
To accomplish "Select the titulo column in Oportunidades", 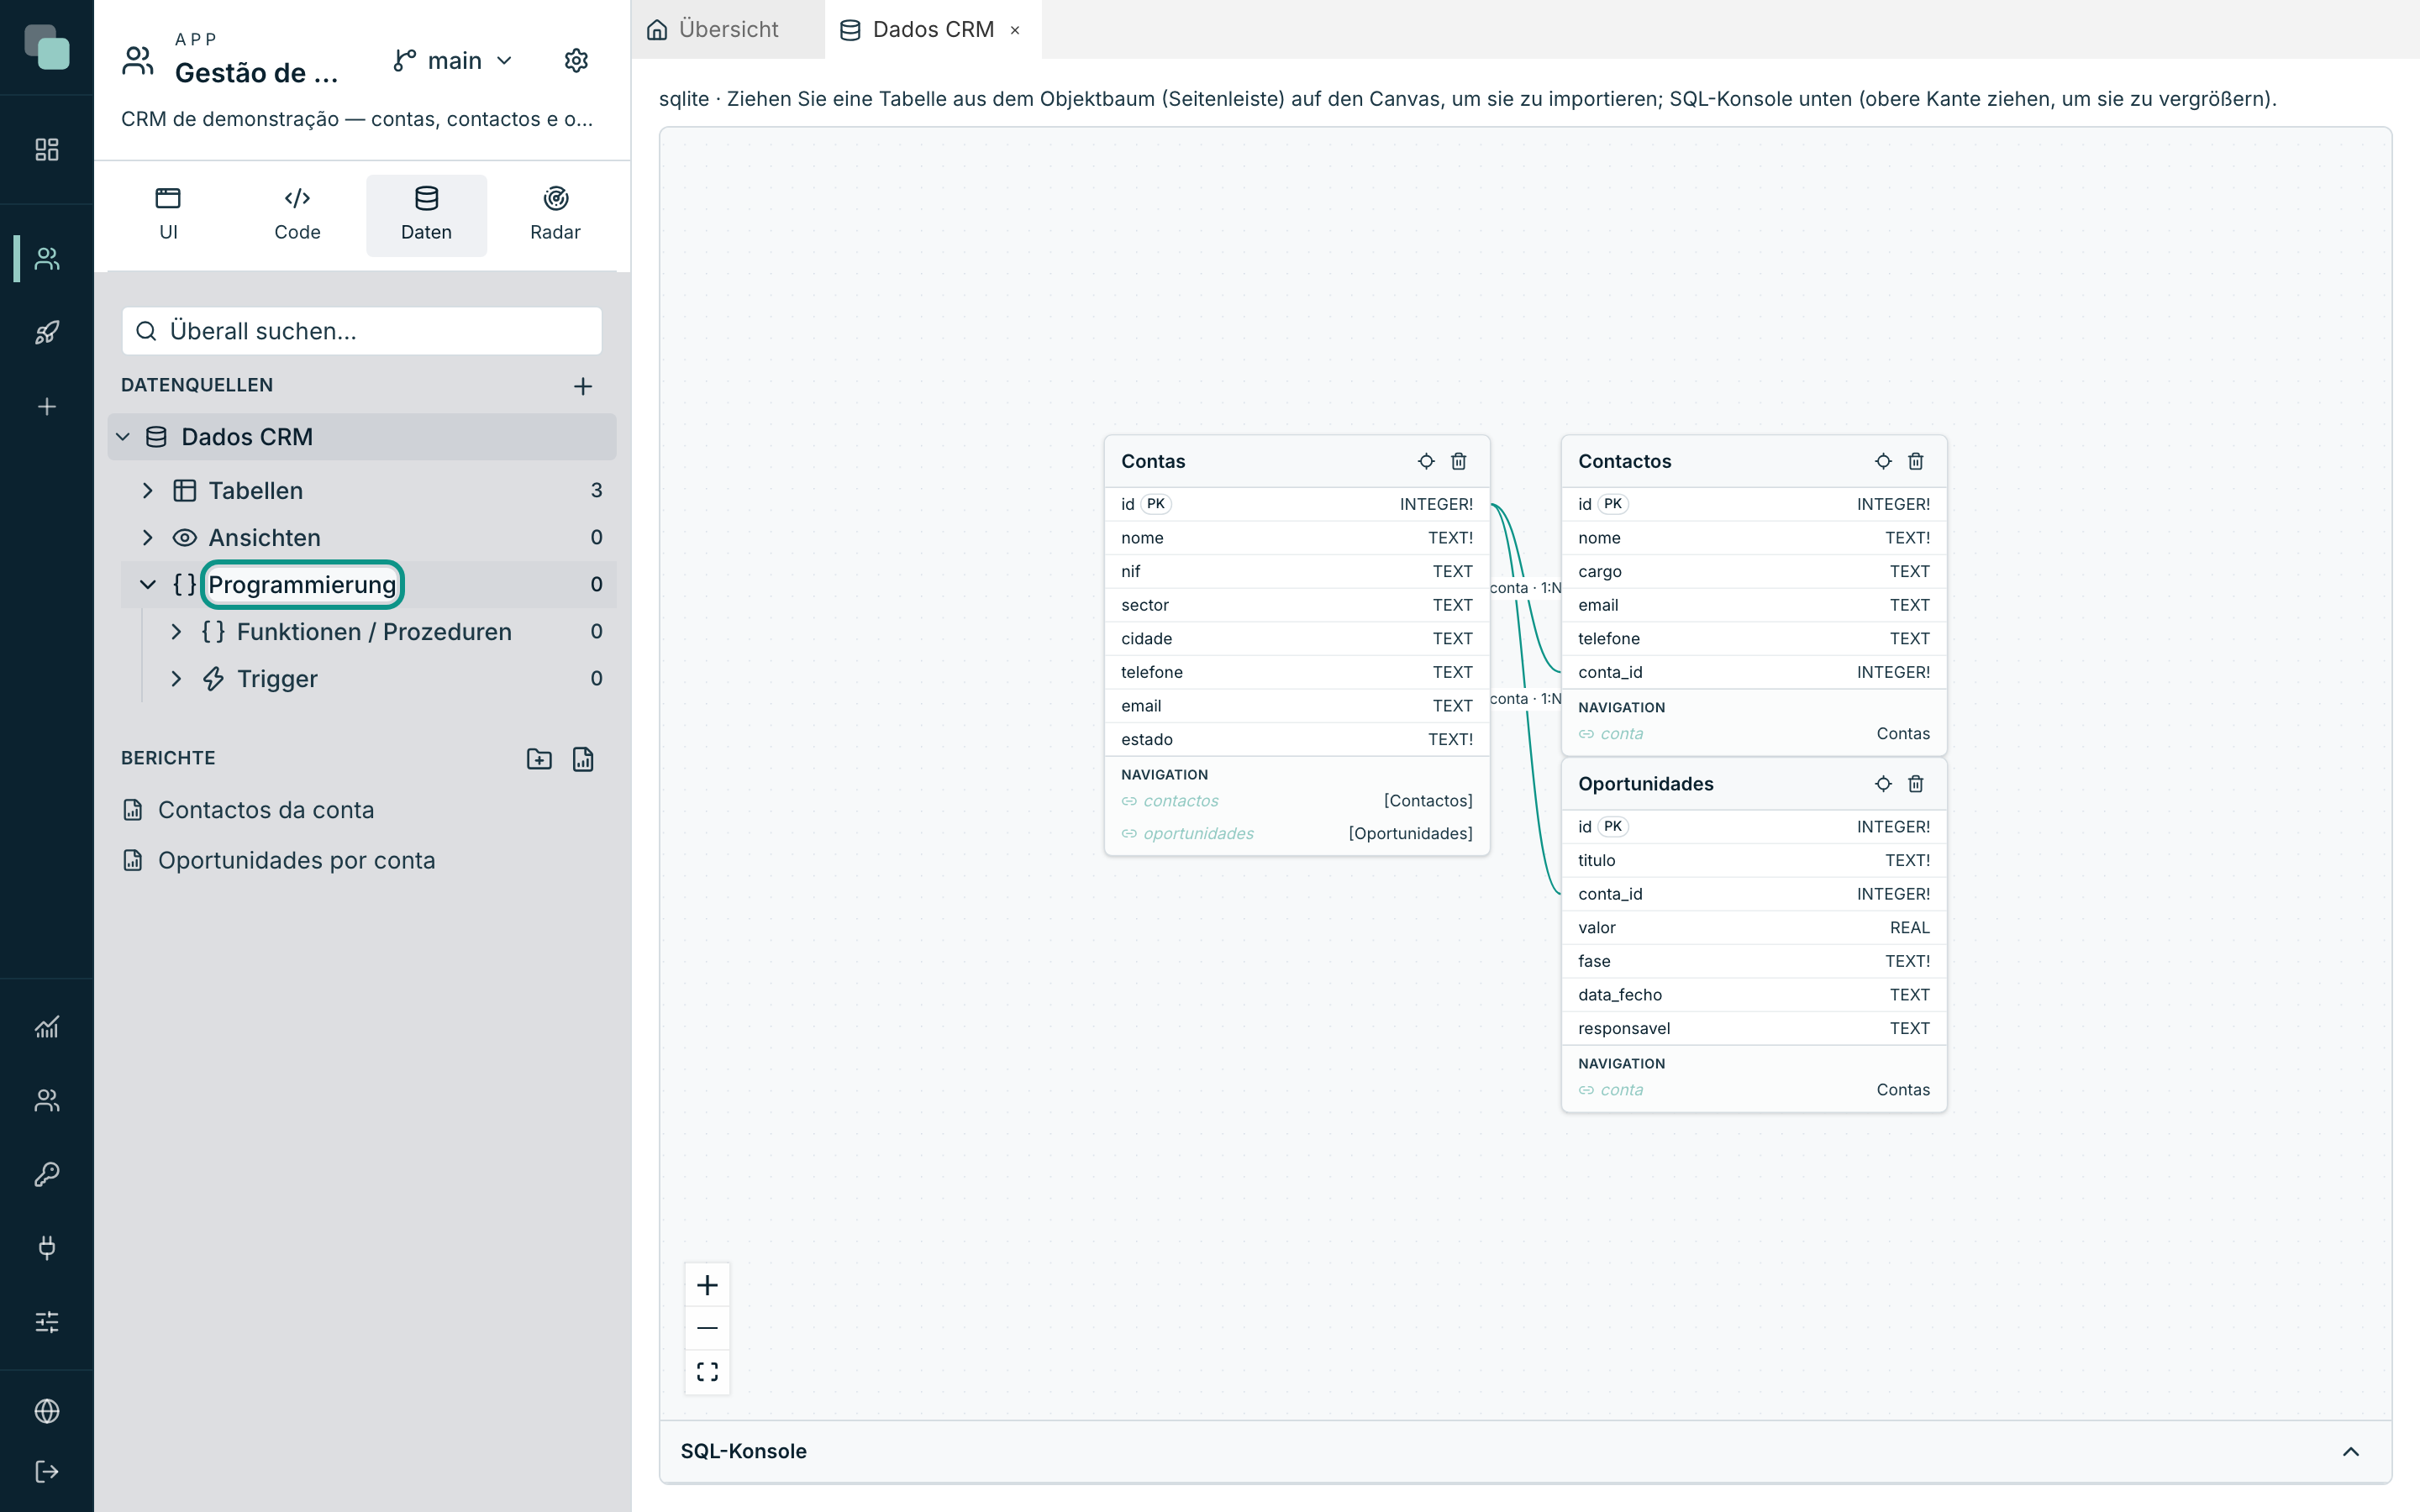I will 1754,860.
